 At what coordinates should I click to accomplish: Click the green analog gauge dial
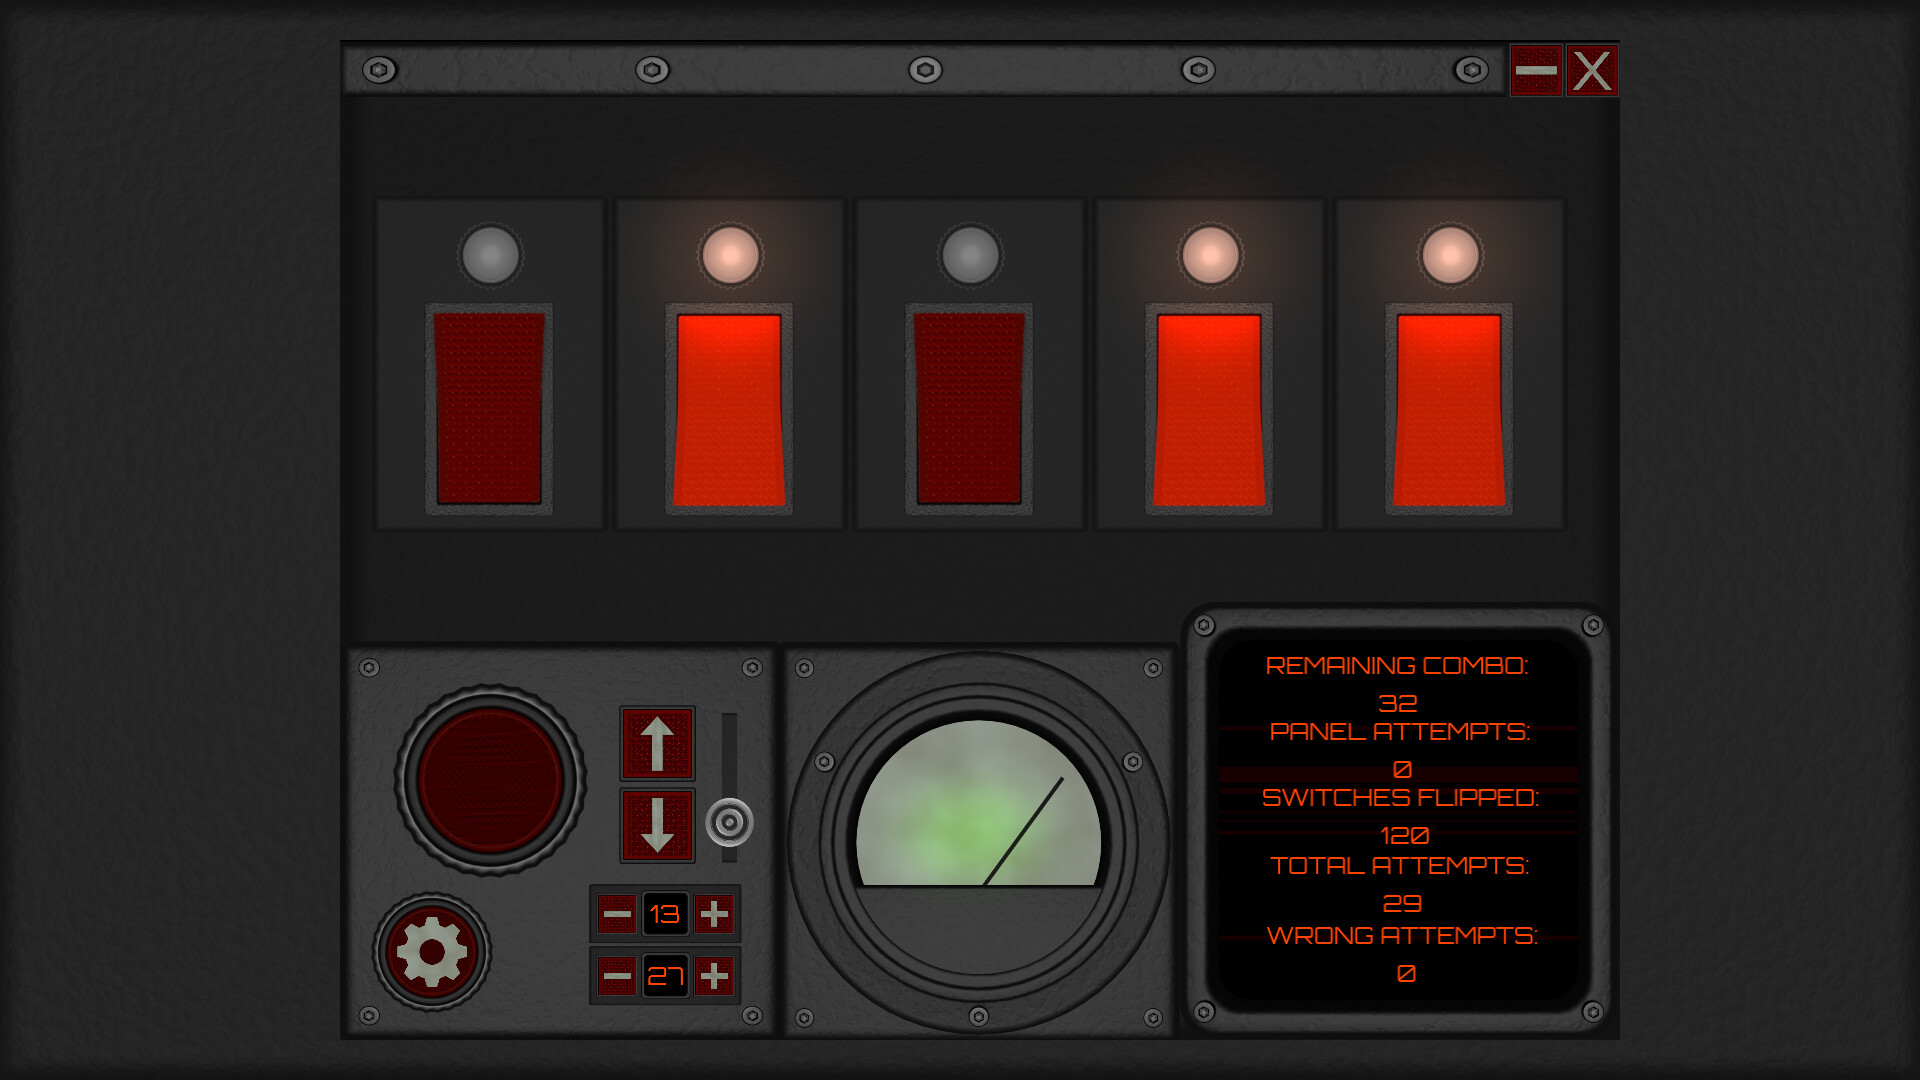point(978,810)
